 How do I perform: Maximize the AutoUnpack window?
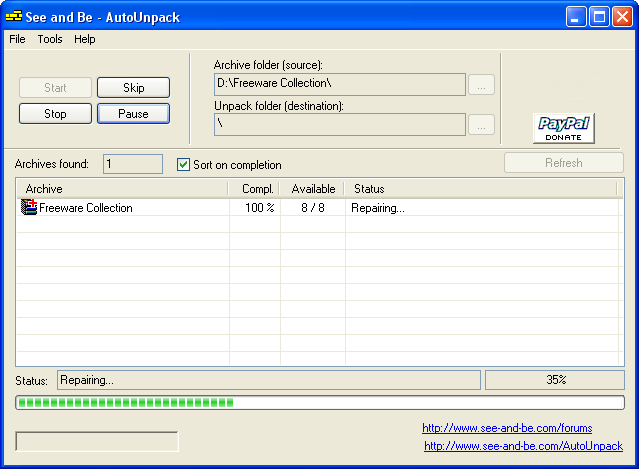(x=599, y=17)
